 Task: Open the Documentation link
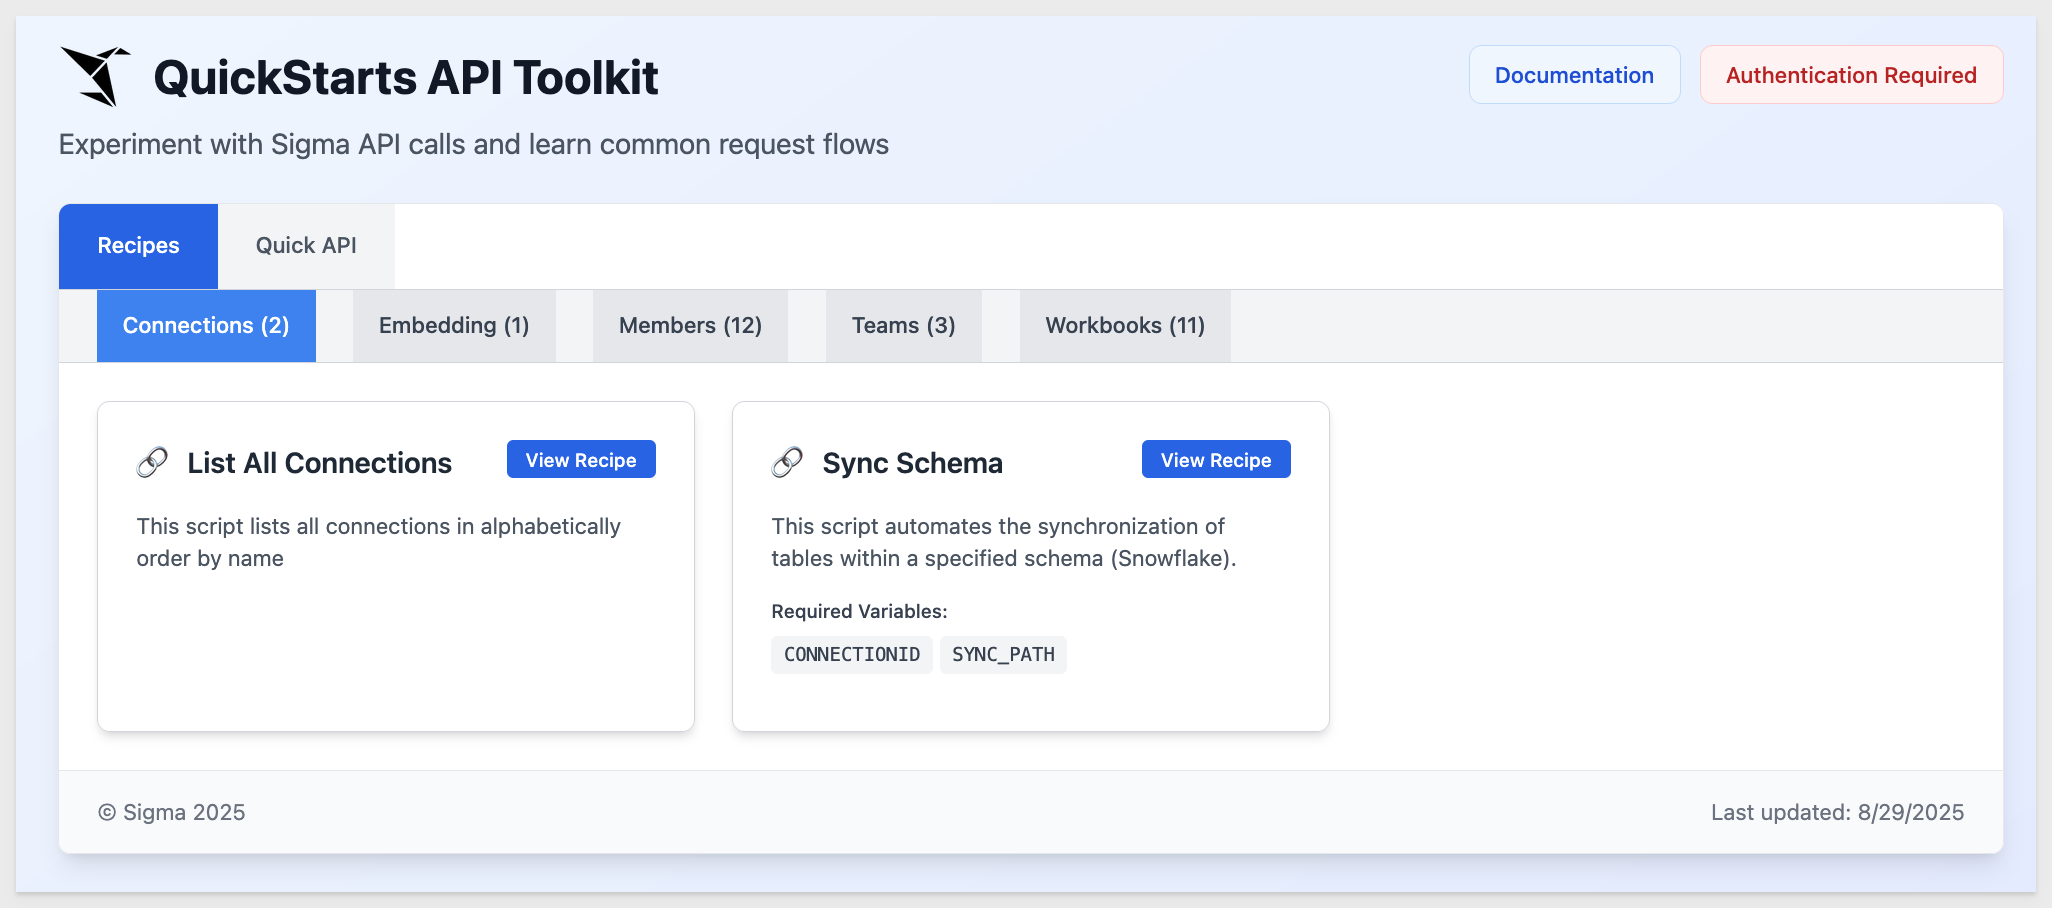click(x=1574, y=75)
